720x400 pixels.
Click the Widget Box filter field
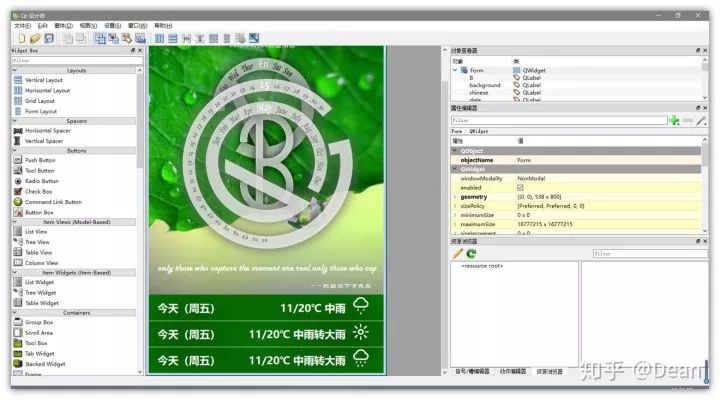77,61
